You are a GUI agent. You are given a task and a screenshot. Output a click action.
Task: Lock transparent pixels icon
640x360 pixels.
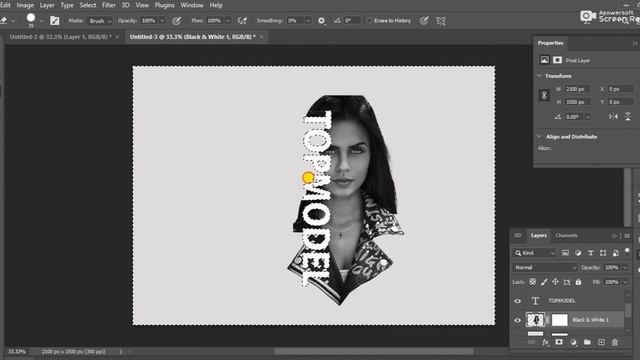point(533,282)
